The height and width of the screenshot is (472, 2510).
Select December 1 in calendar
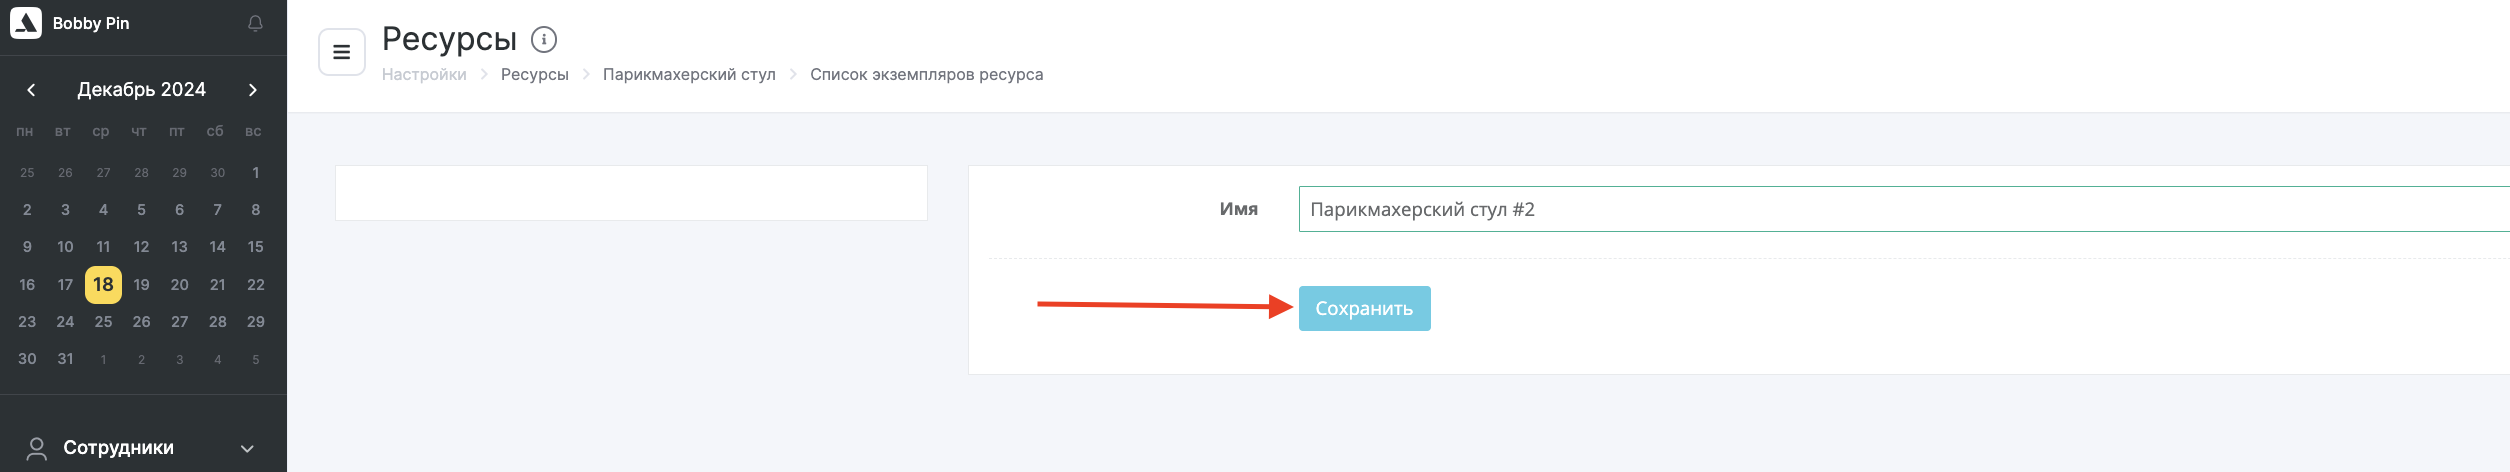point(256,173)
